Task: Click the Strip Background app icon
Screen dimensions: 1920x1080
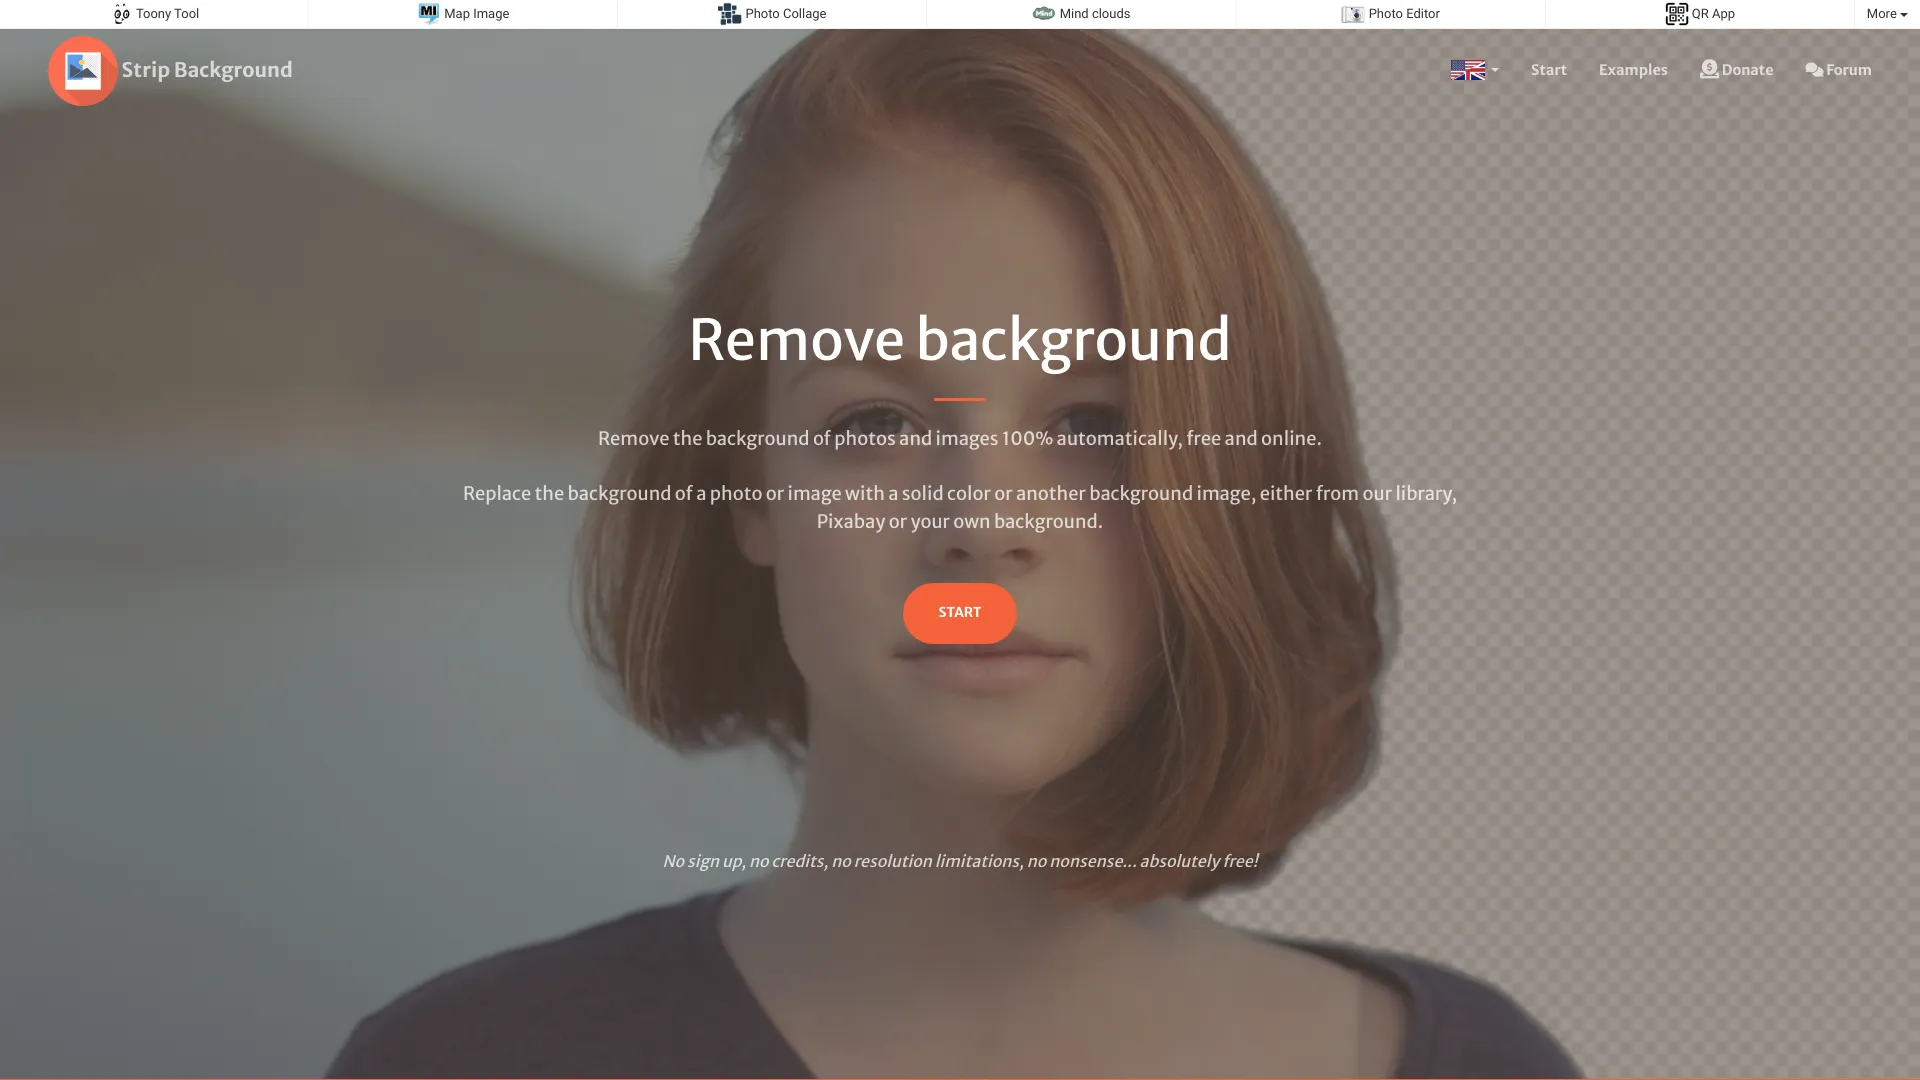Action: [82, 71]
